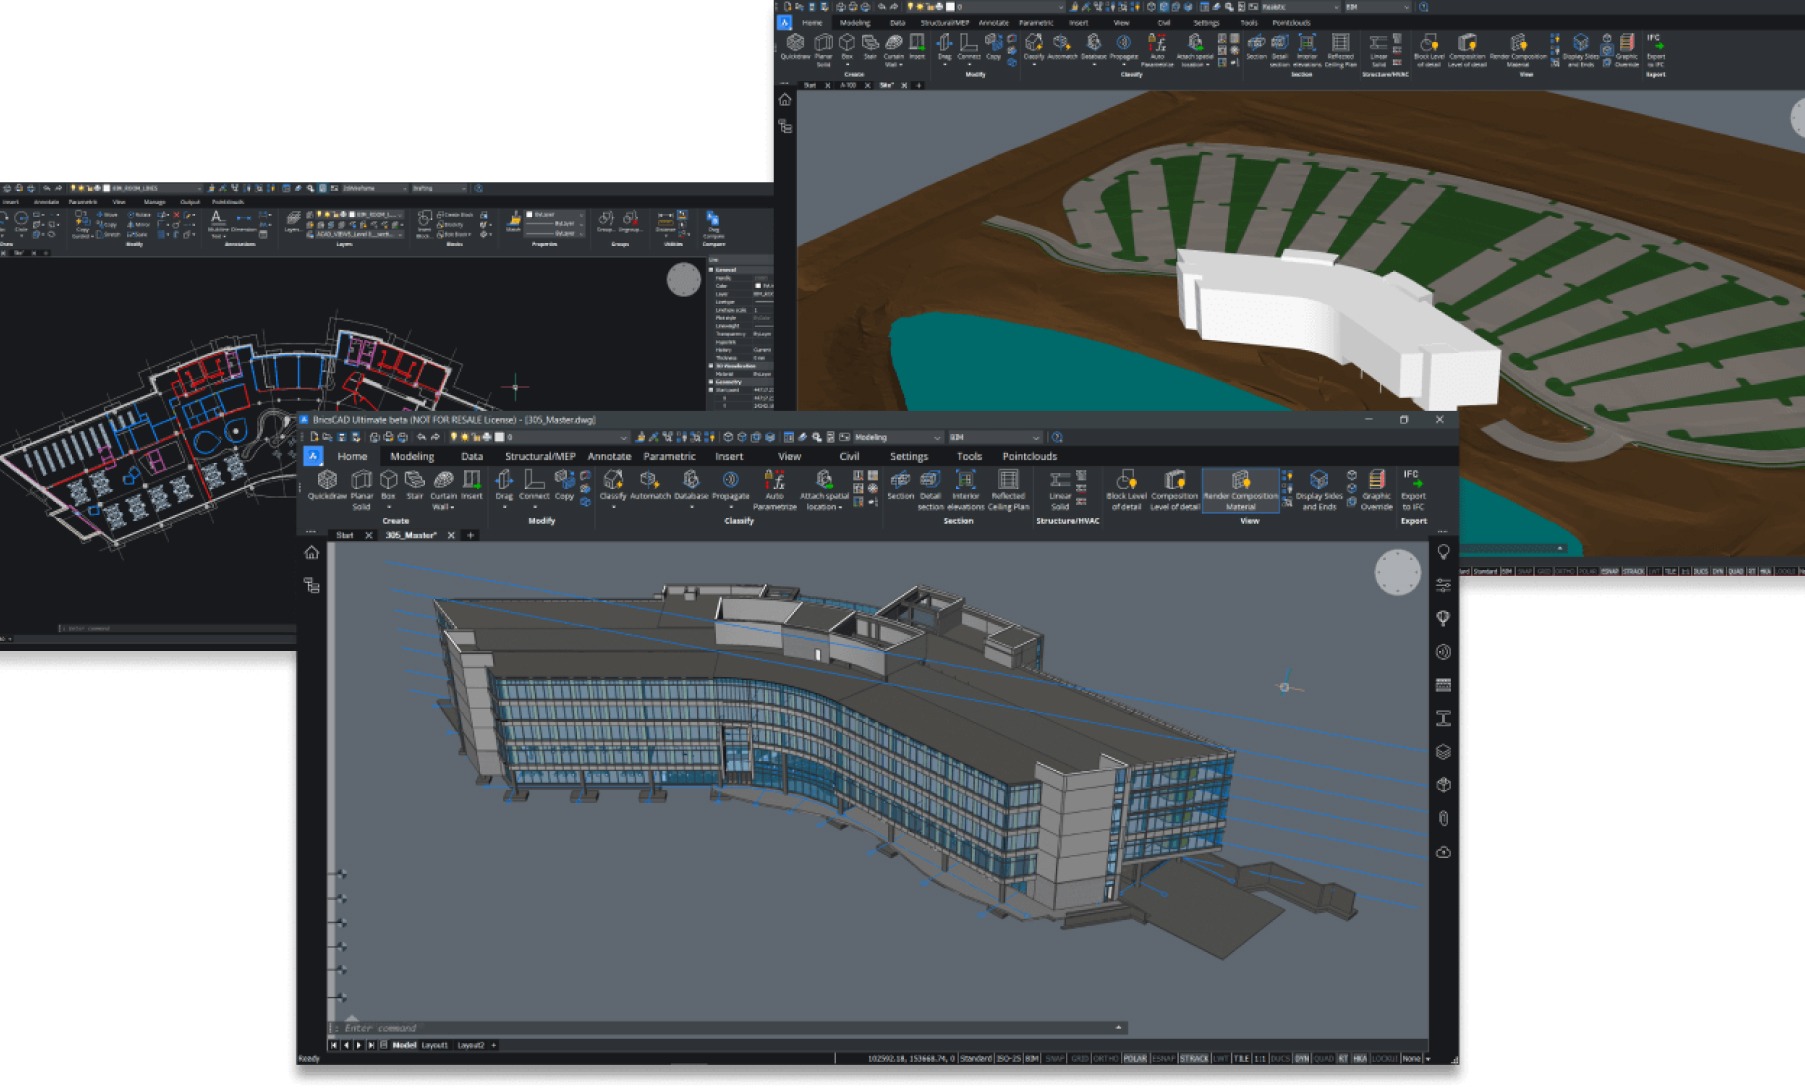Open the Modeling workspace dropdown
The height and width of the screenshot is (1088, 1805).
(x=897, y=437)
